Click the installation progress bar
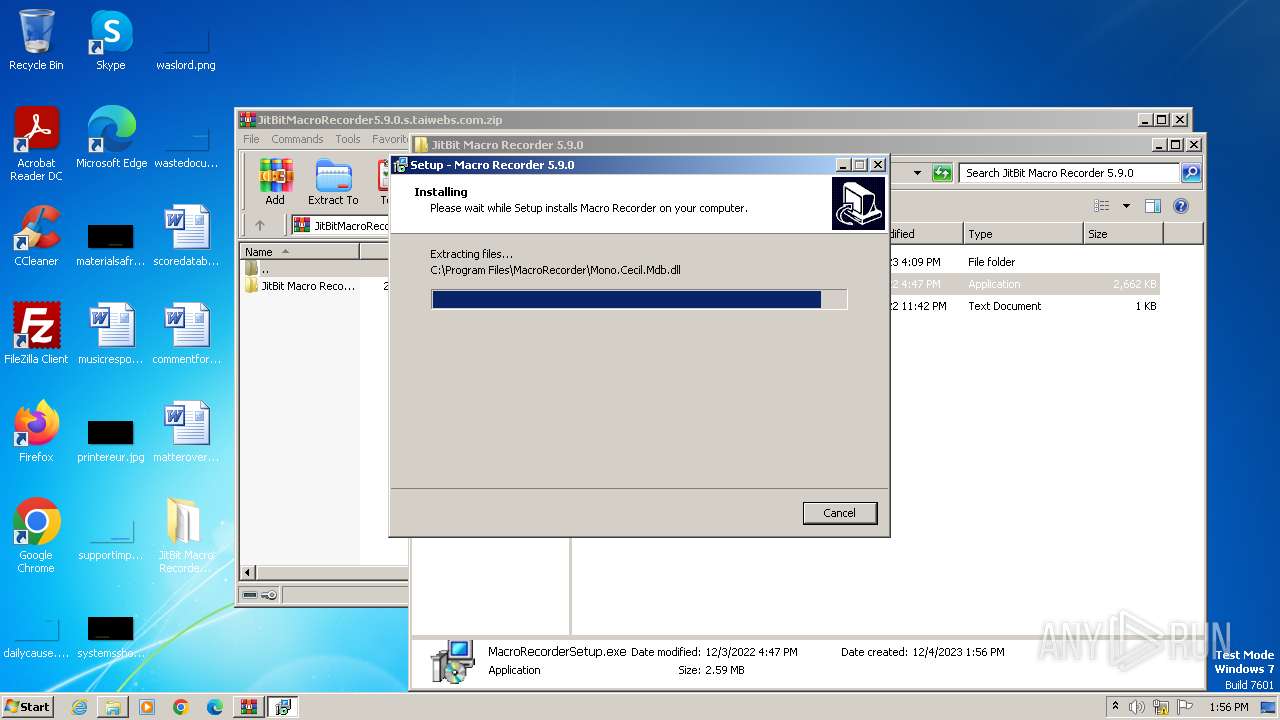1280x720 pixels. click(x=639, y=299)
